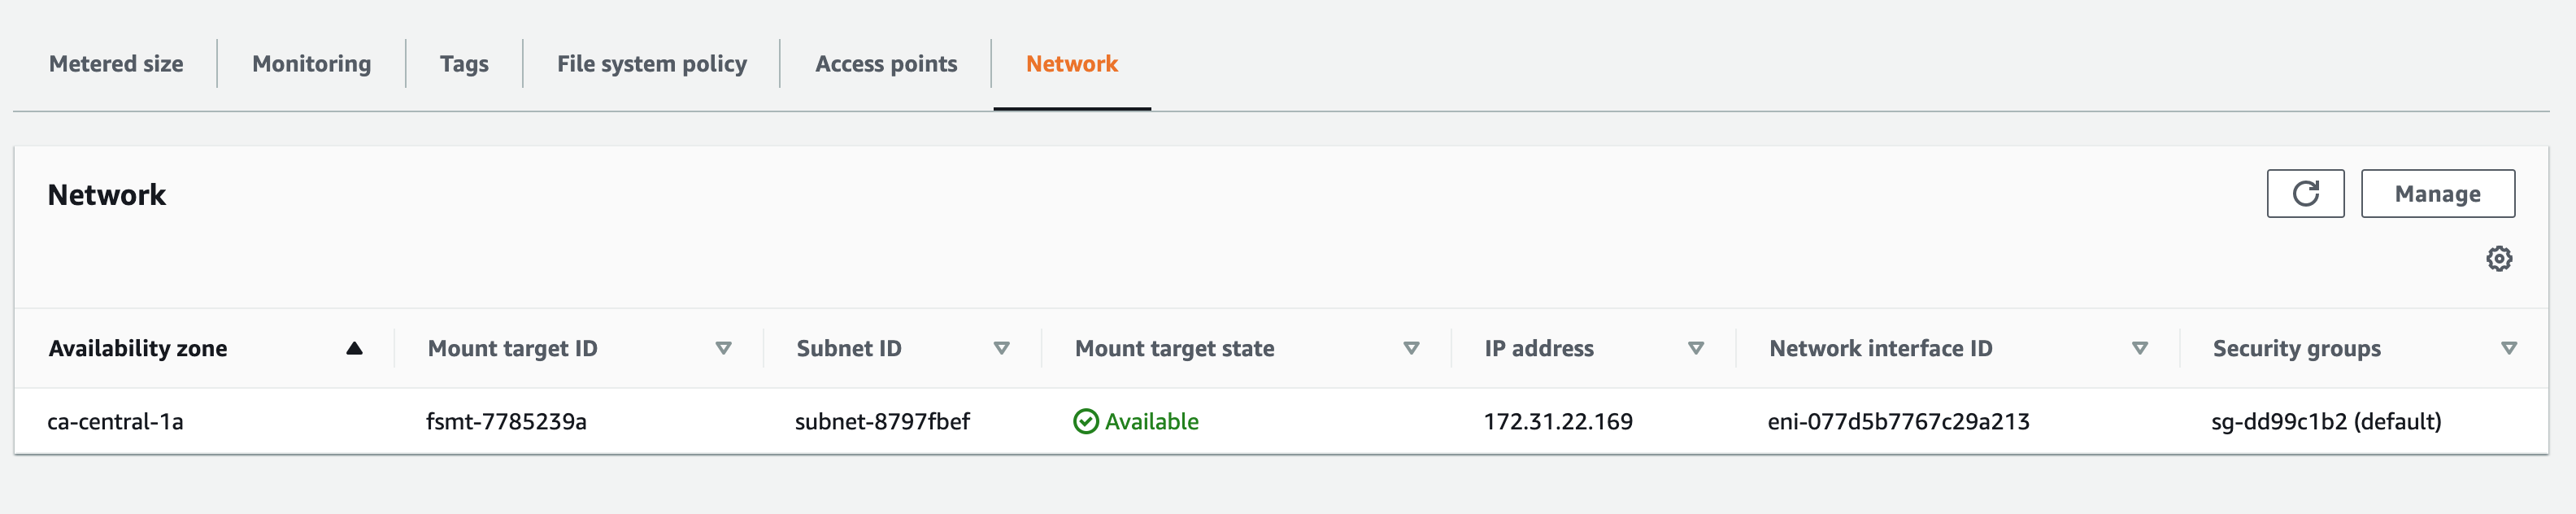Image resolution: width=2576 pixels, height=514 pixels.
Task: Click the Available status check icon
Action: 1086,422
